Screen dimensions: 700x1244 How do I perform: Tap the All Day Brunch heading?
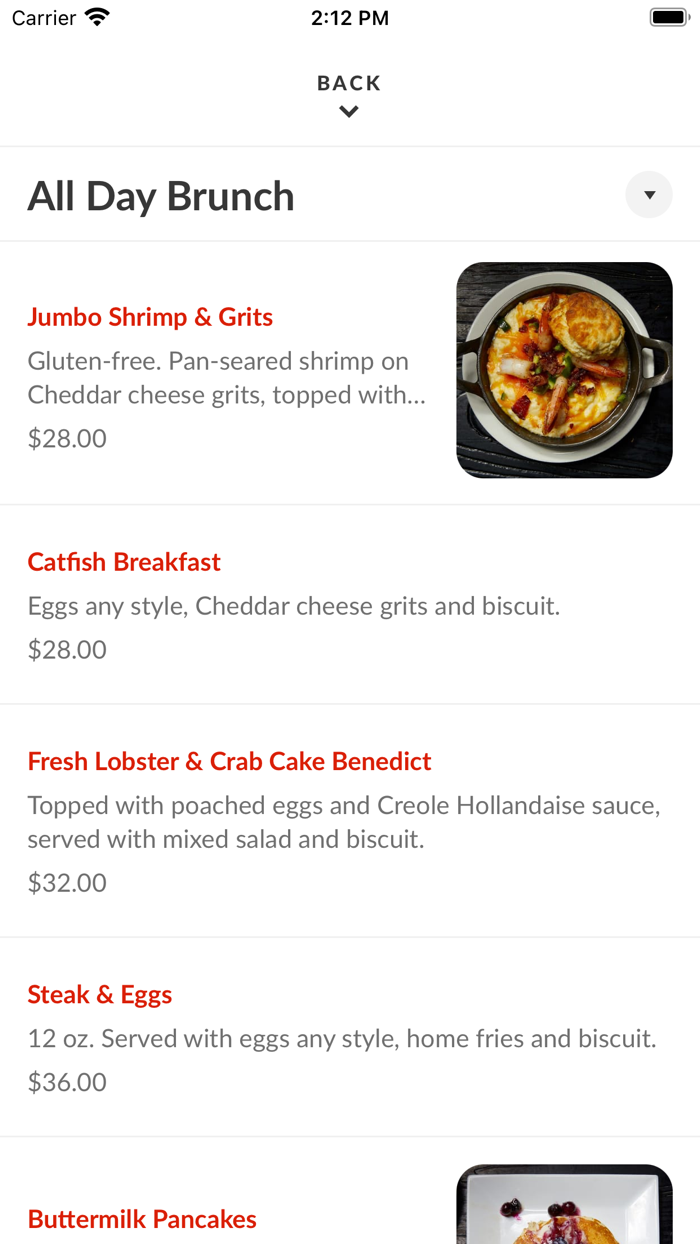161,196
